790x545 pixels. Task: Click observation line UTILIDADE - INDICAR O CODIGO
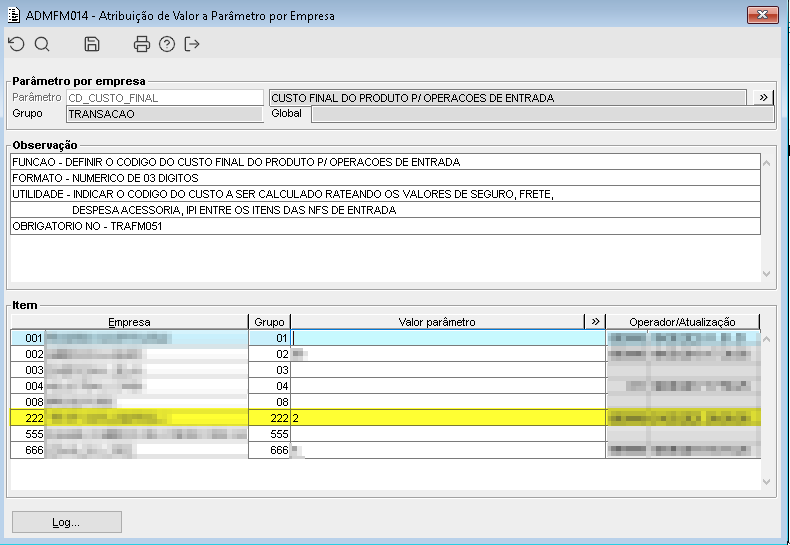[385, 194]
